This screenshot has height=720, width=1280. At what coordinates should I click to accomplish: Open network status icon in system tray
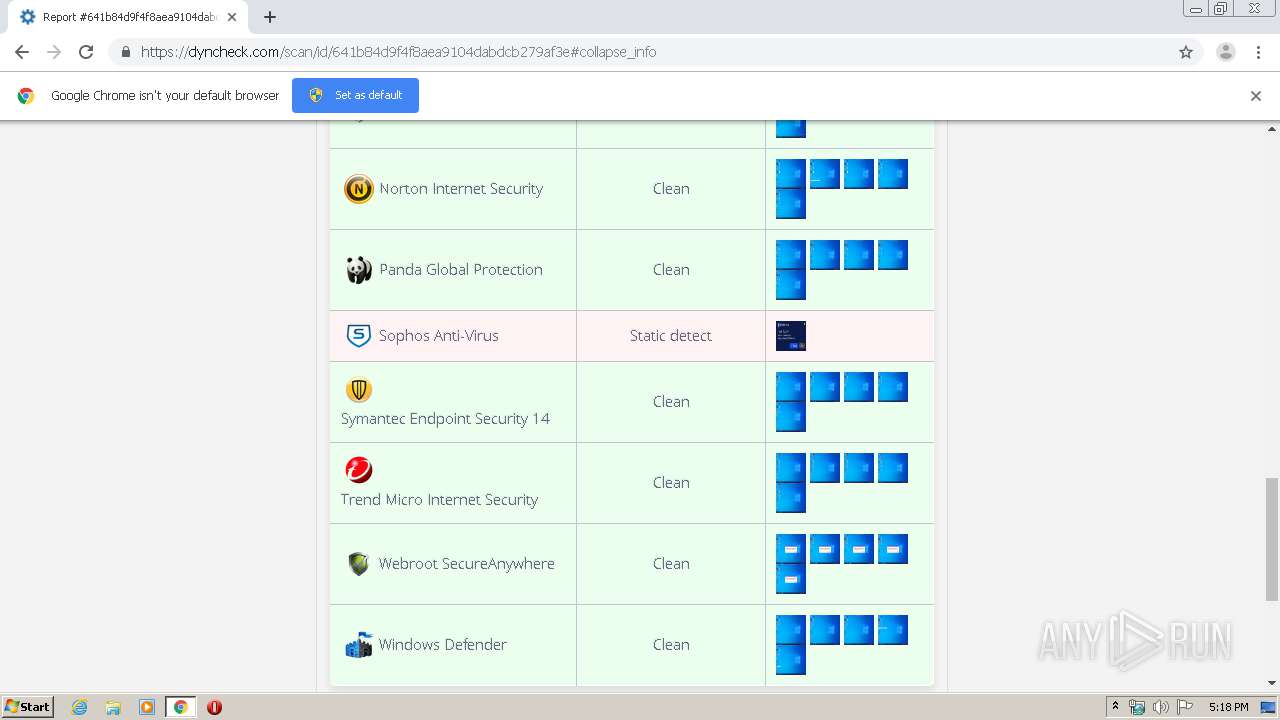pyautogui.click(x=1137, y=707)
